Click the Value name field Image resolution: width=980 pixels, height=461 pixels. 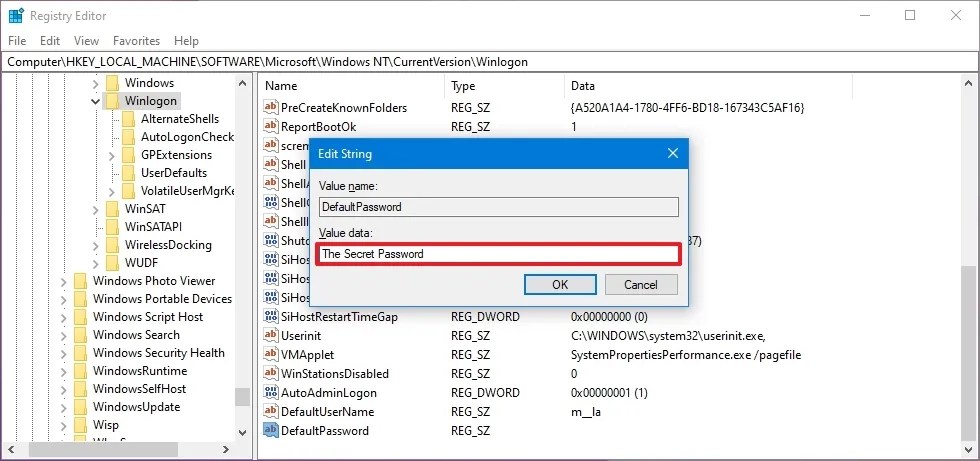[x=498, y=207]
